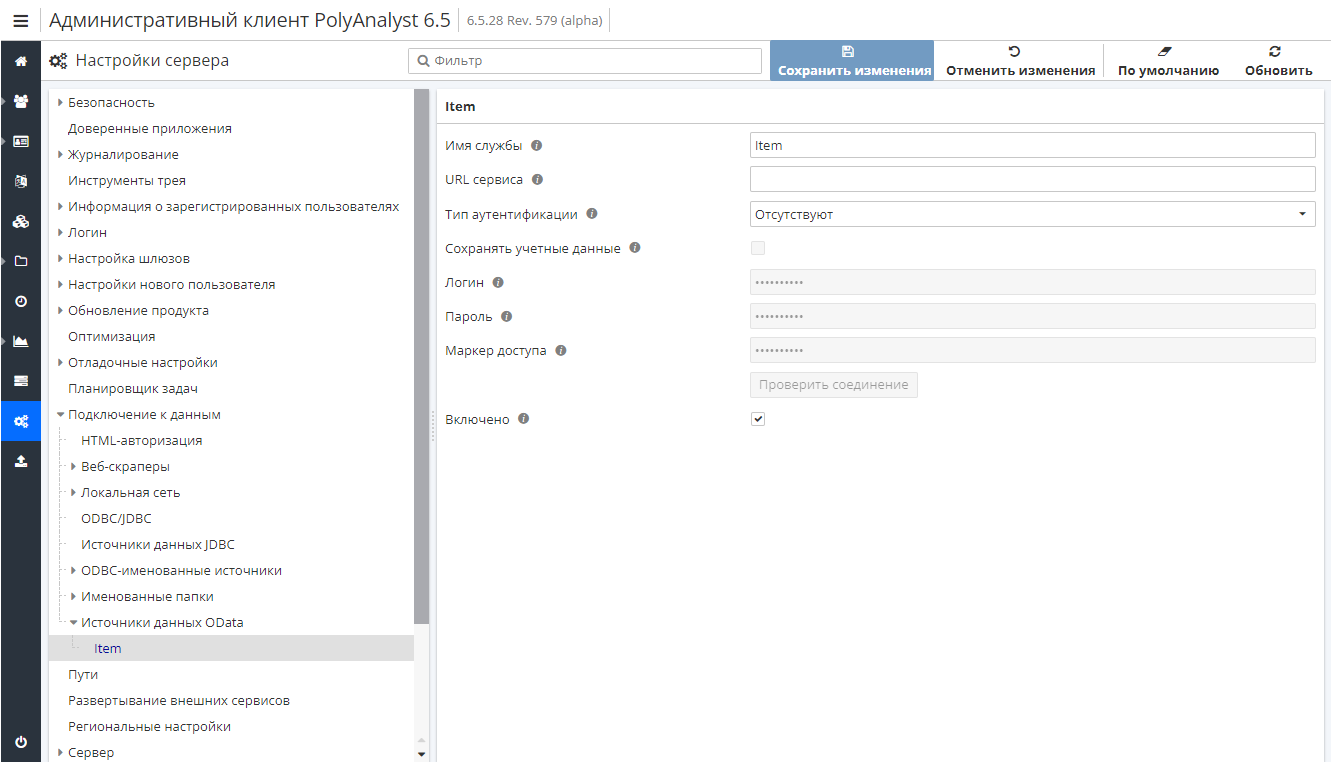Open the area chart icon in sidebar

(21, 341)
